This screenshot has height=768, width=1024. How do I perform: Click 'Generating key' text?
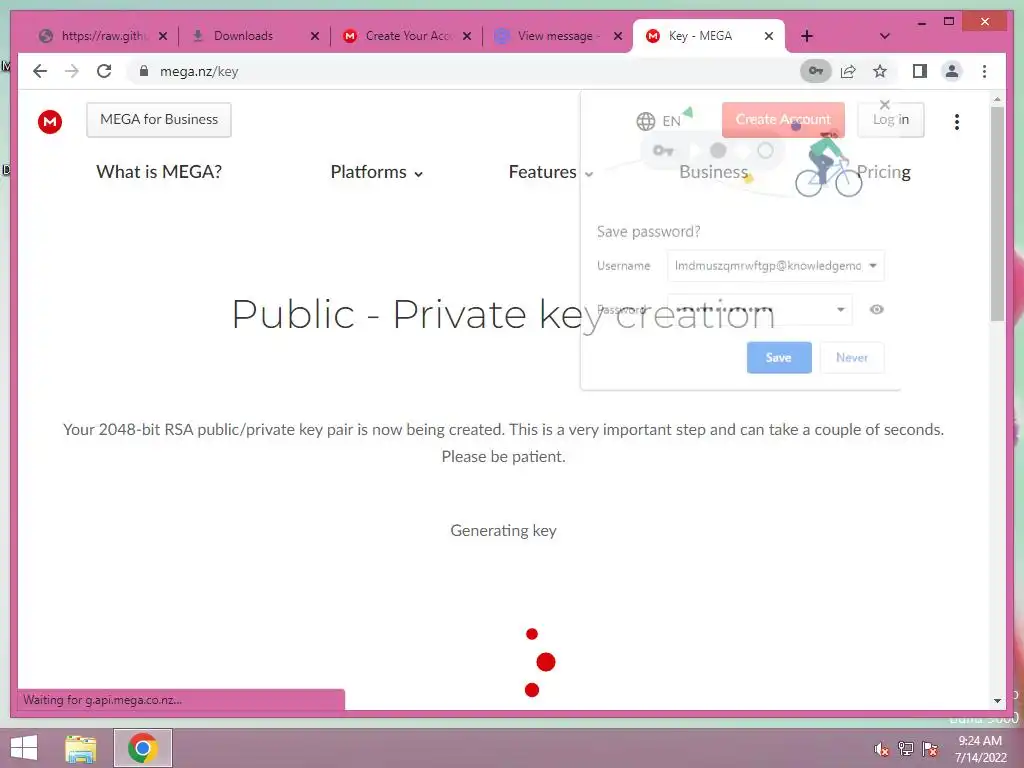(504, 530)
